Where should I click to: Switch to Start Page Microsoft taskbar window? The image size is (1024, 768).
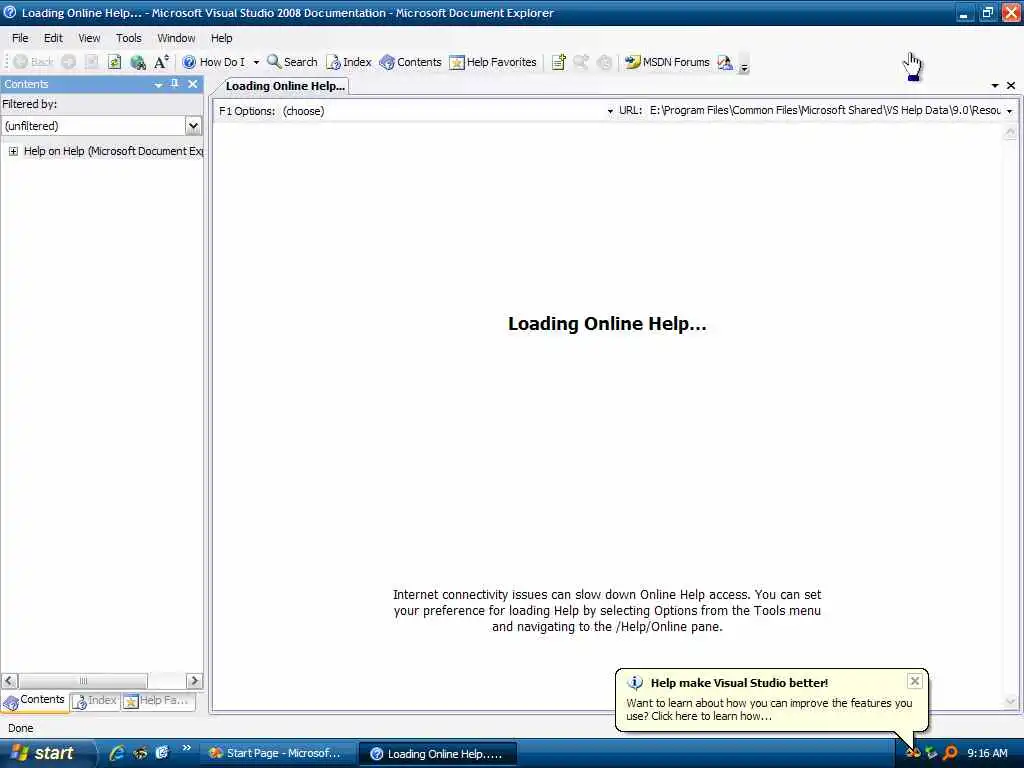pos(277,753)
